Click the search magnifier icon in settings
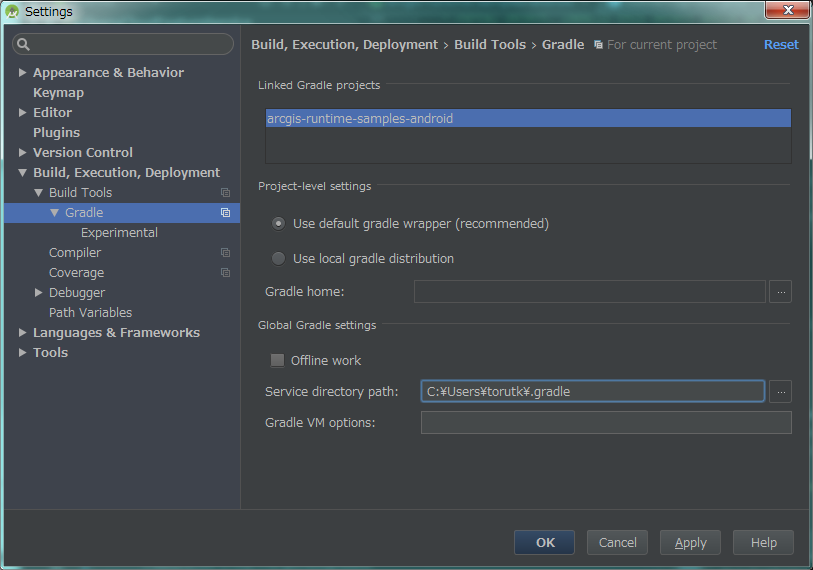 pos(24,44)
